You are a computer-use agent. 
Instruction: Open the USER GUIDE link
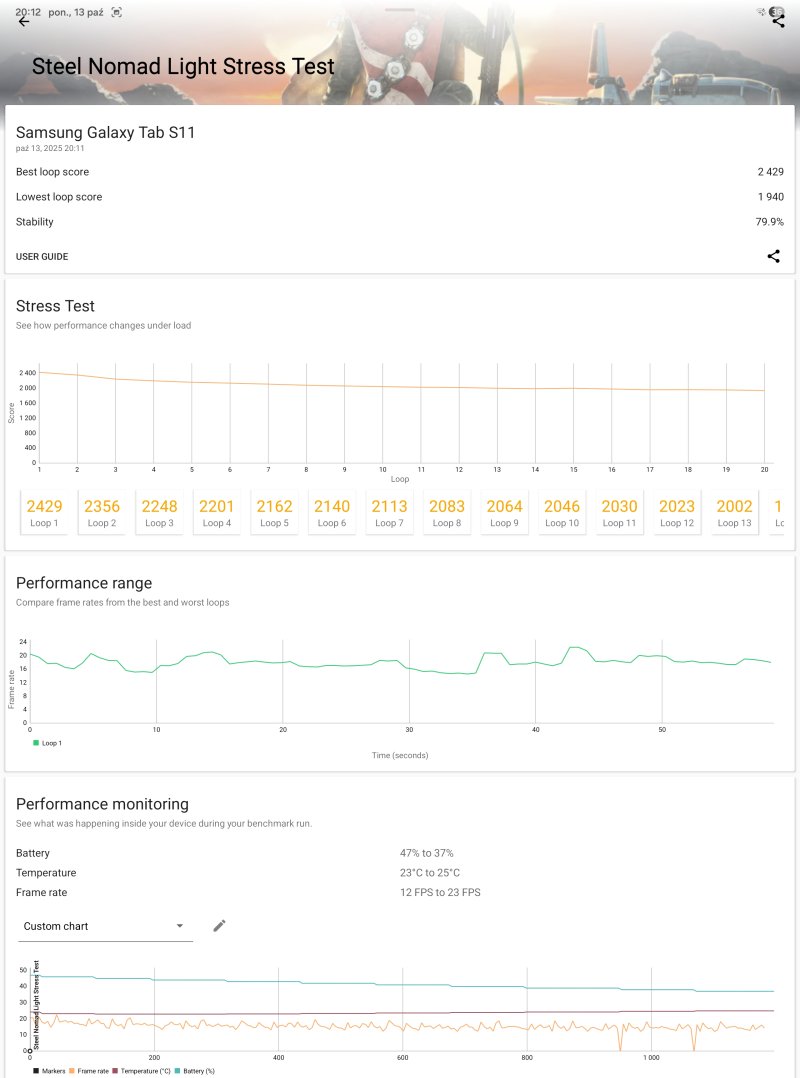(x=42, y=257)
